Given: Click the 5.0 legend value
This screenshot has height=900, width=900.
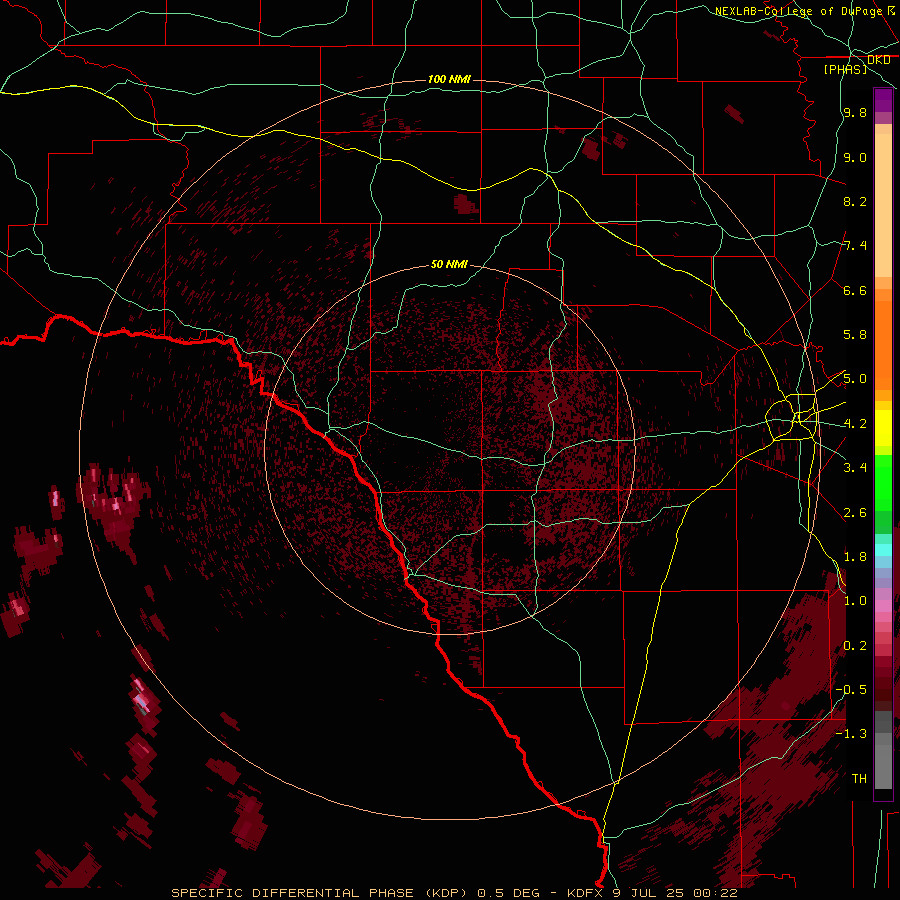Looking at the screenshot, I should click(855, 379).
